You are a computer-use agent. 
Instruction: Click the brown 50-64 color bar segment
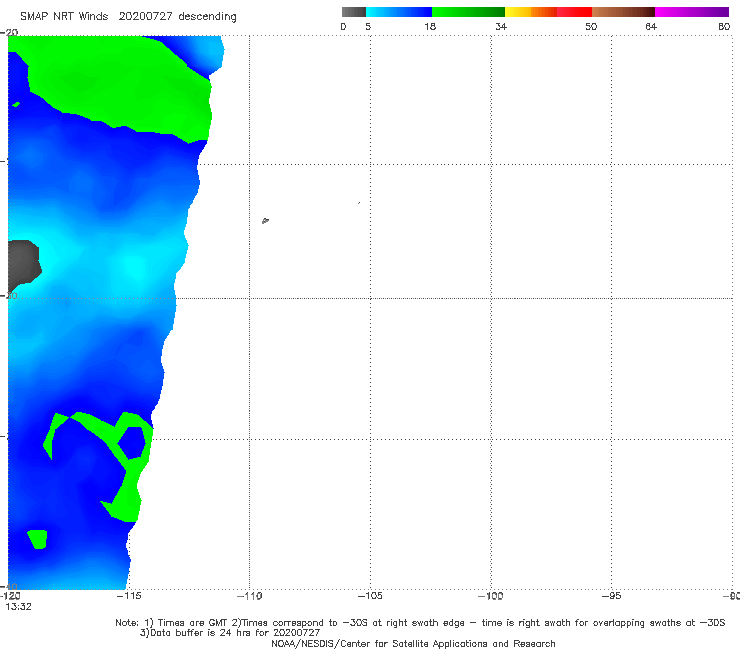623,12
